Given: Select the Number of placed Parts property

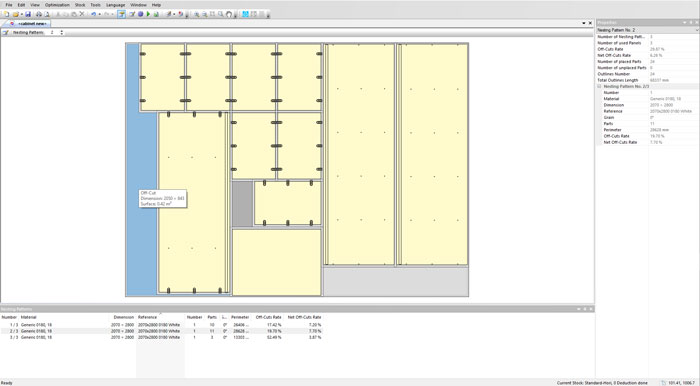Looking at the screenshot, I should point(647,62).
